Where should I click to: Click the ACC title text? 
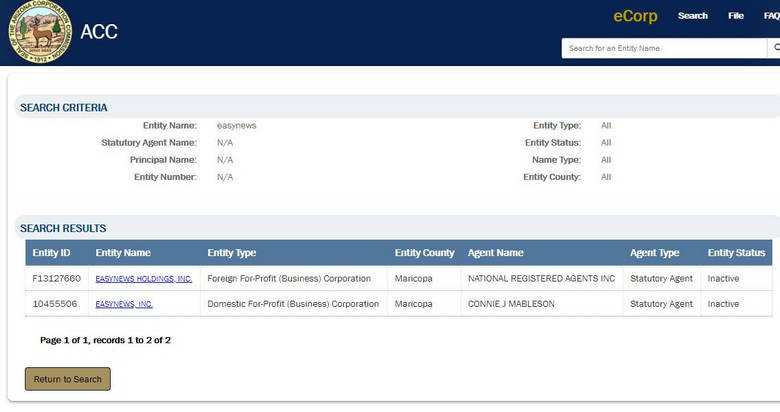[x=99, y=32]
